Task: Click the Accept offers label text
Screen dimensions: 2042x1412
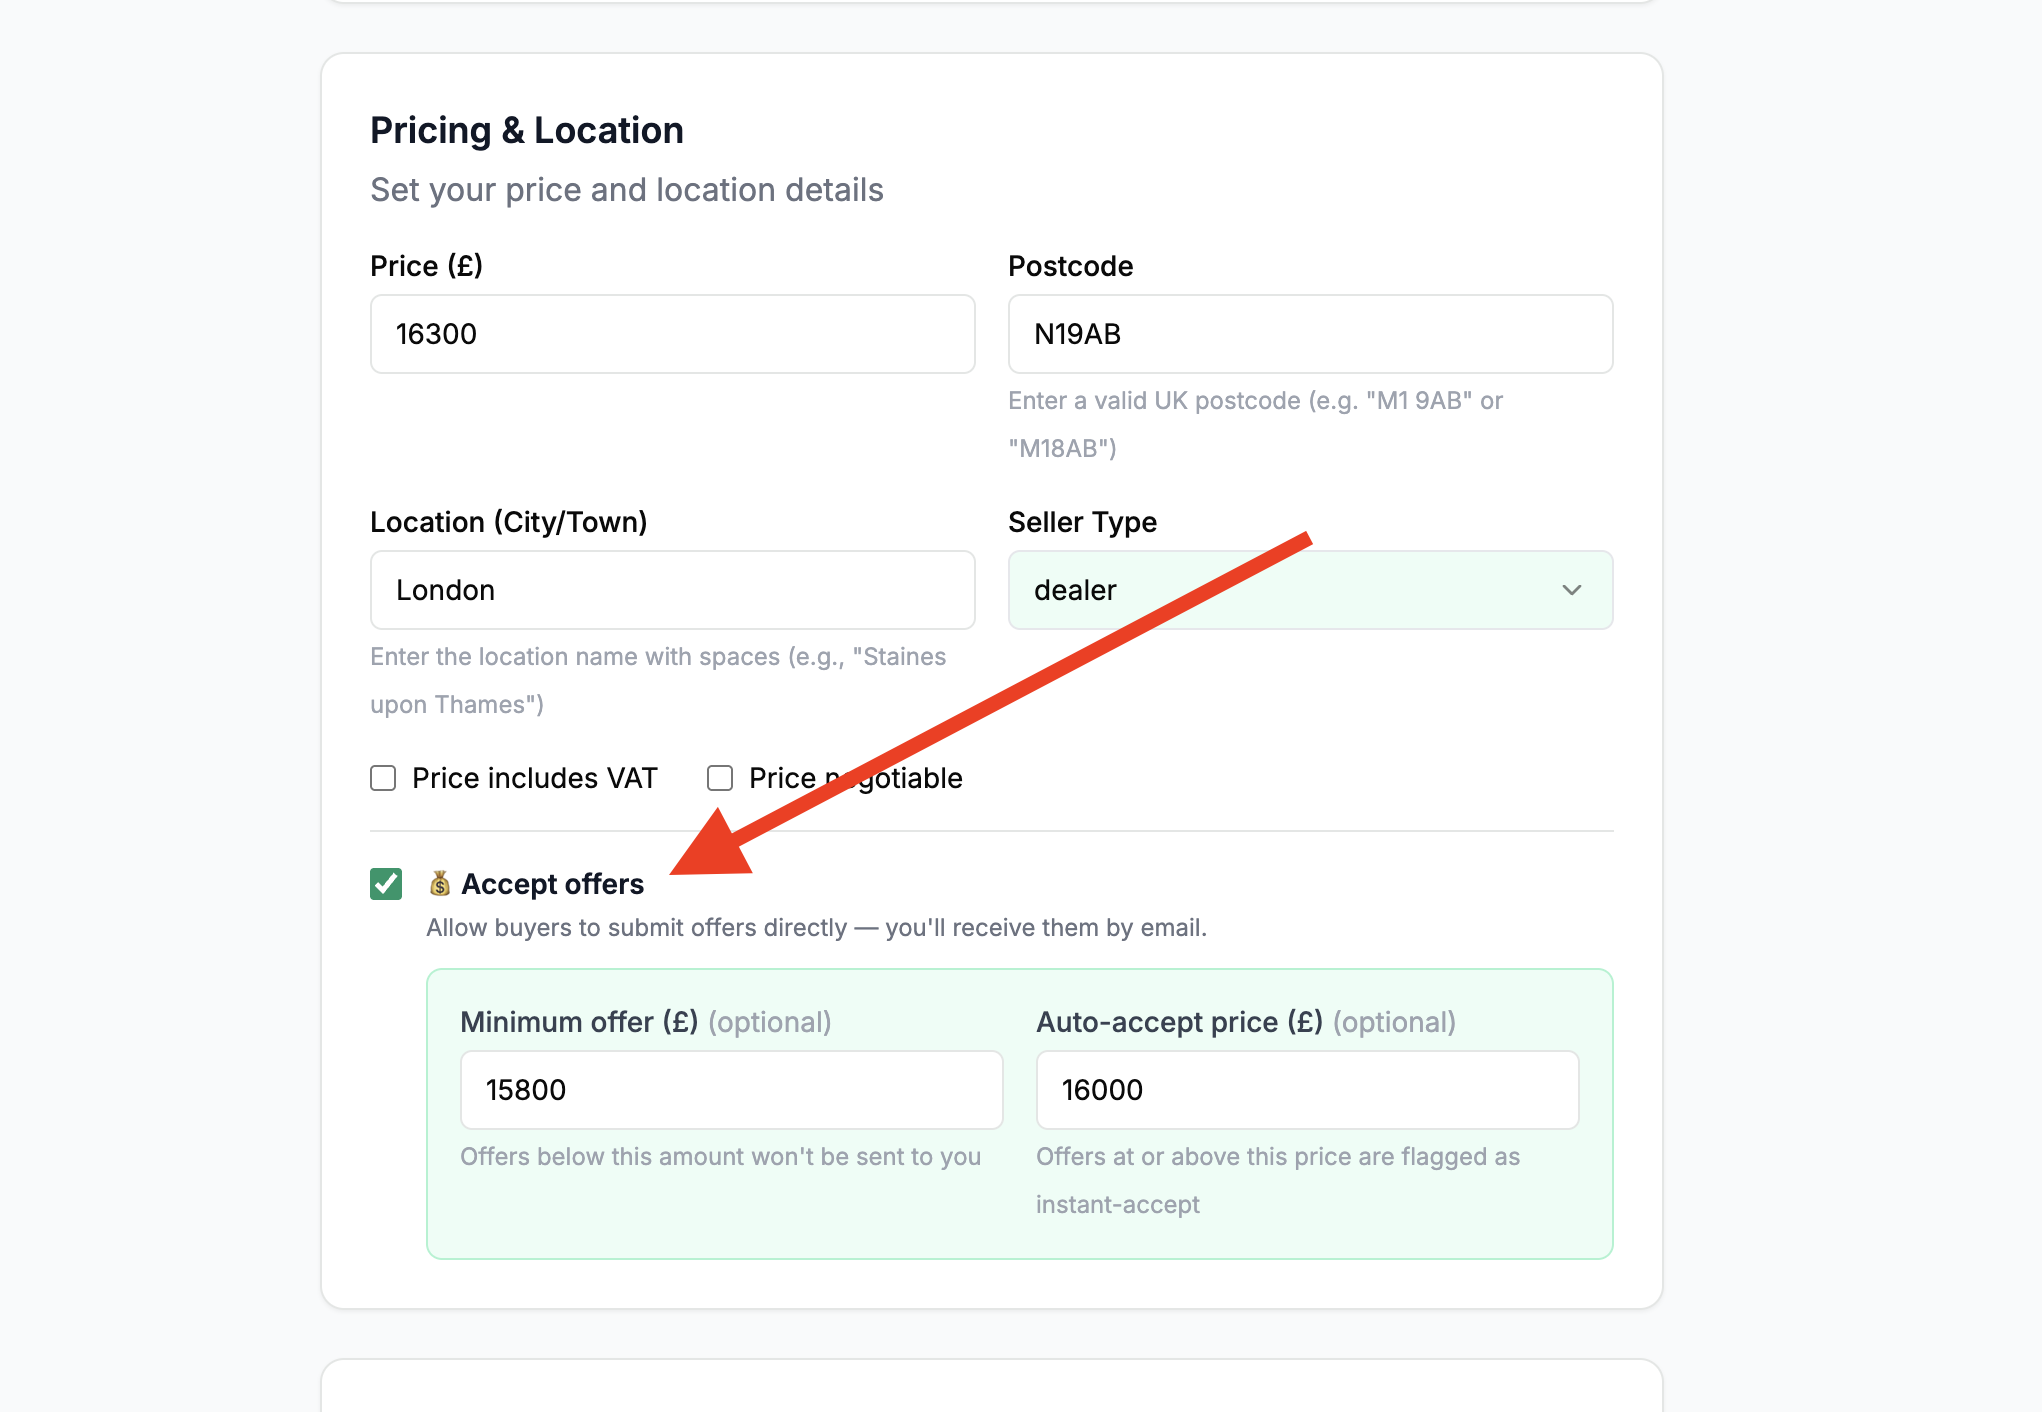Action: [x=553, y=884]
